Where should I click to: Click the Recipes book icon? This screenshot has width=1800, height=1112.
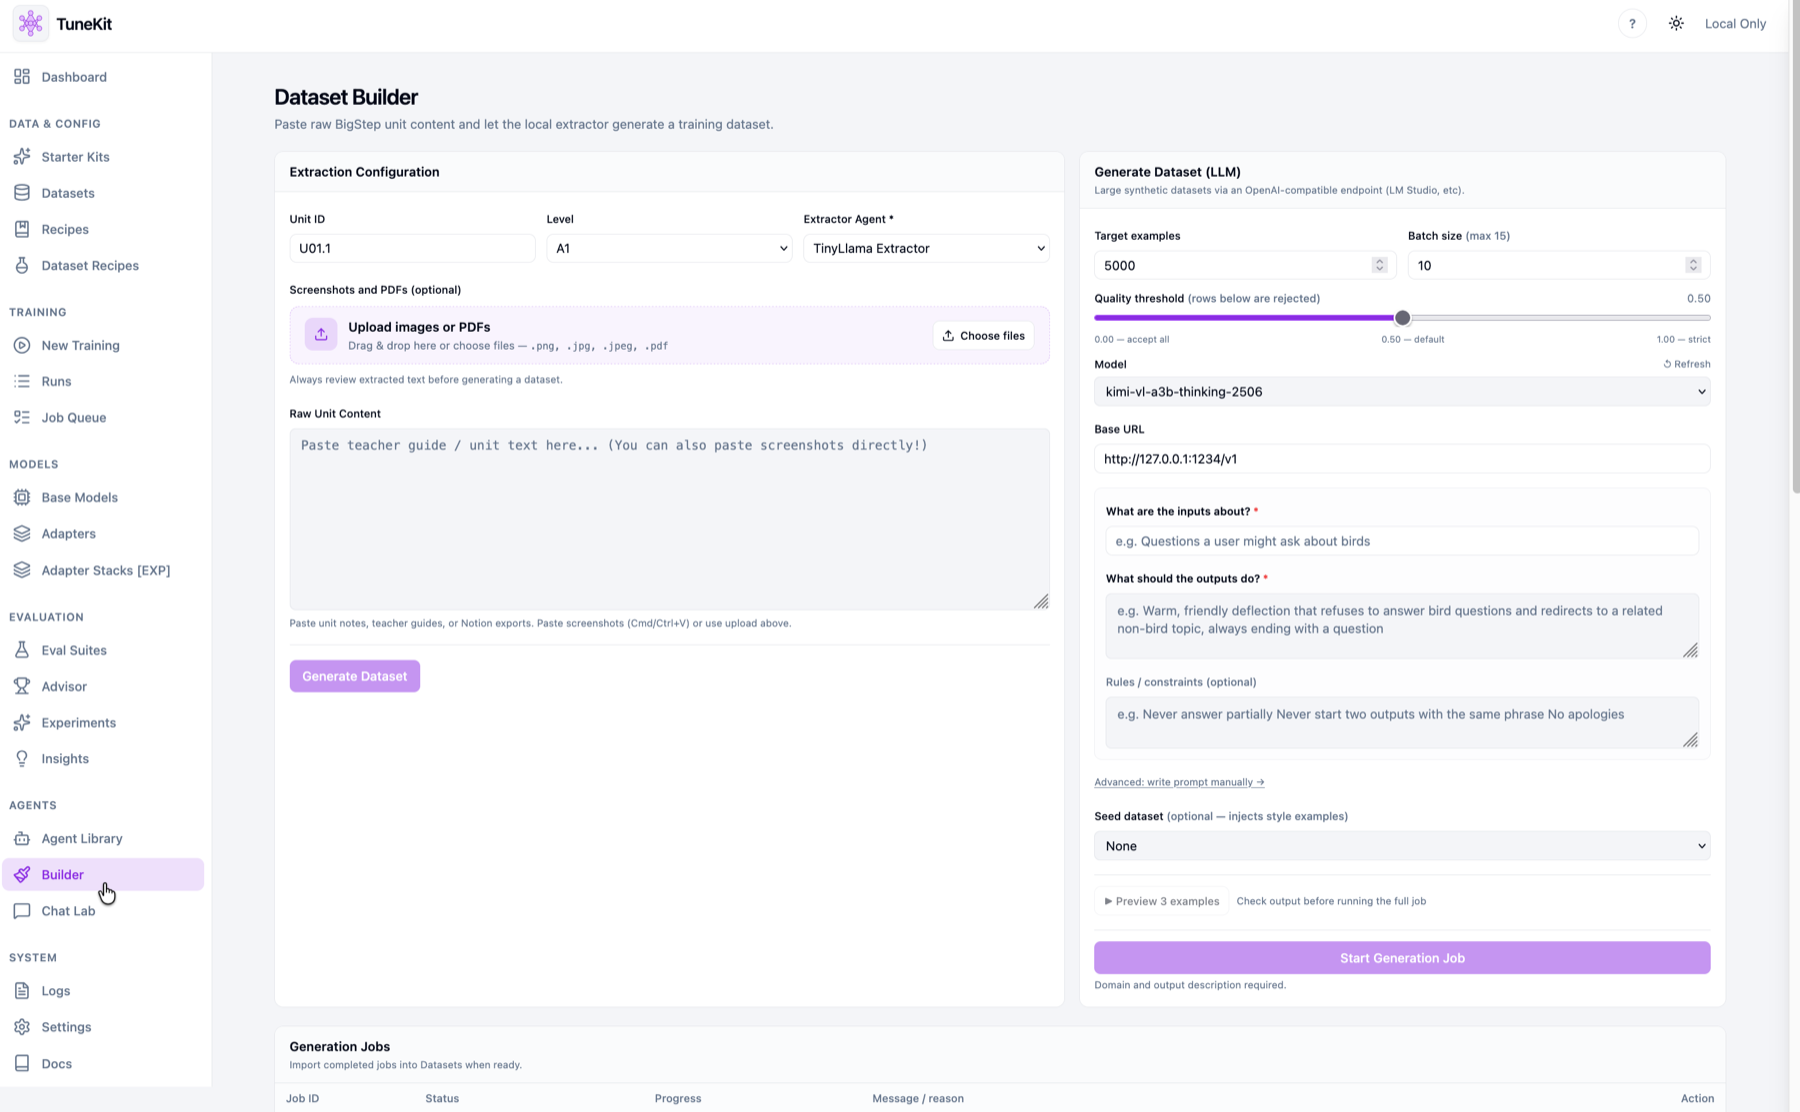pos(22,229)
